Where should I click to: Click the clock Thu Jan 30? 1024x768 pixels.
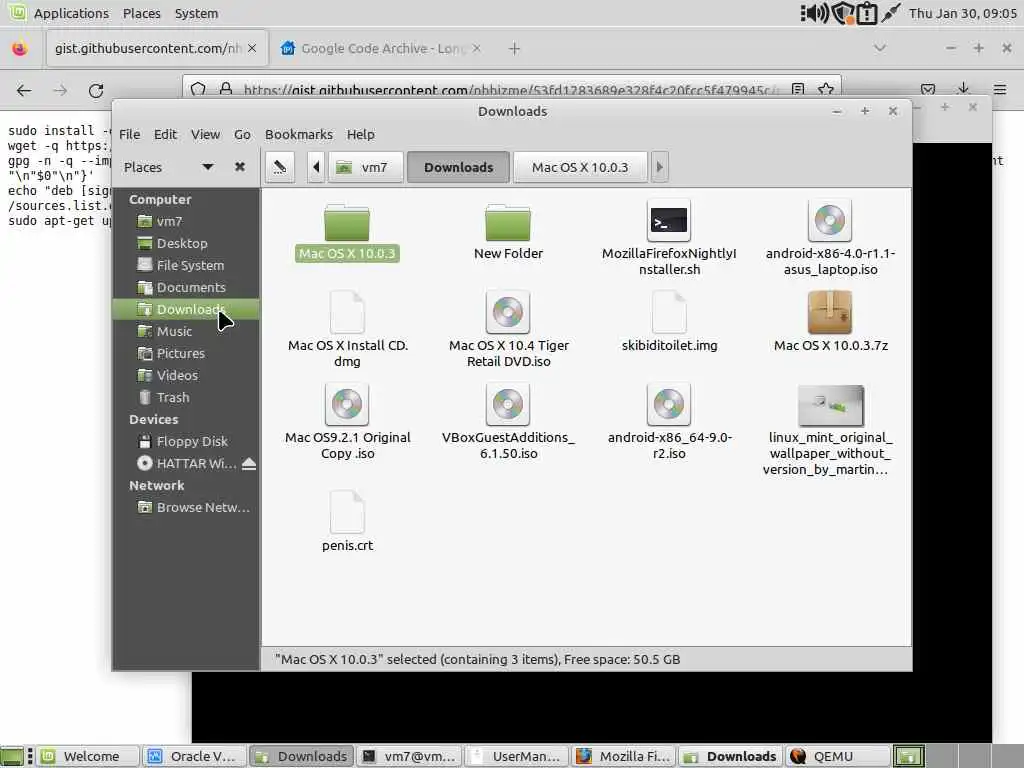(963, 13)
